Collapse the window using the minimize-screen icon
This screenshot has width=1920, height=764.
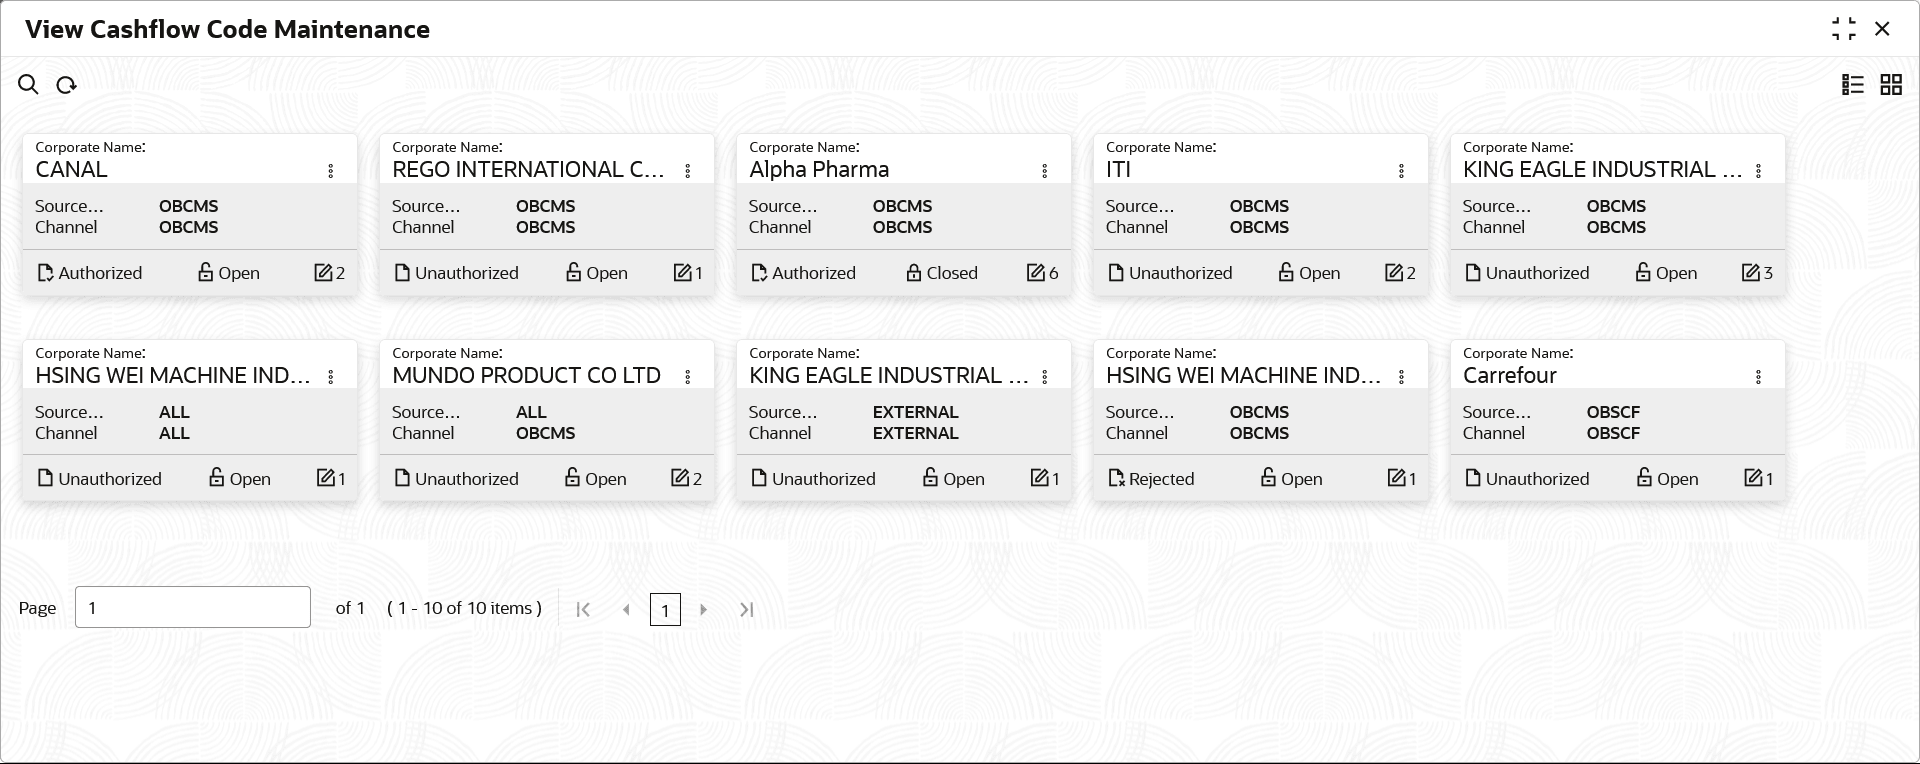[1843, 29]
